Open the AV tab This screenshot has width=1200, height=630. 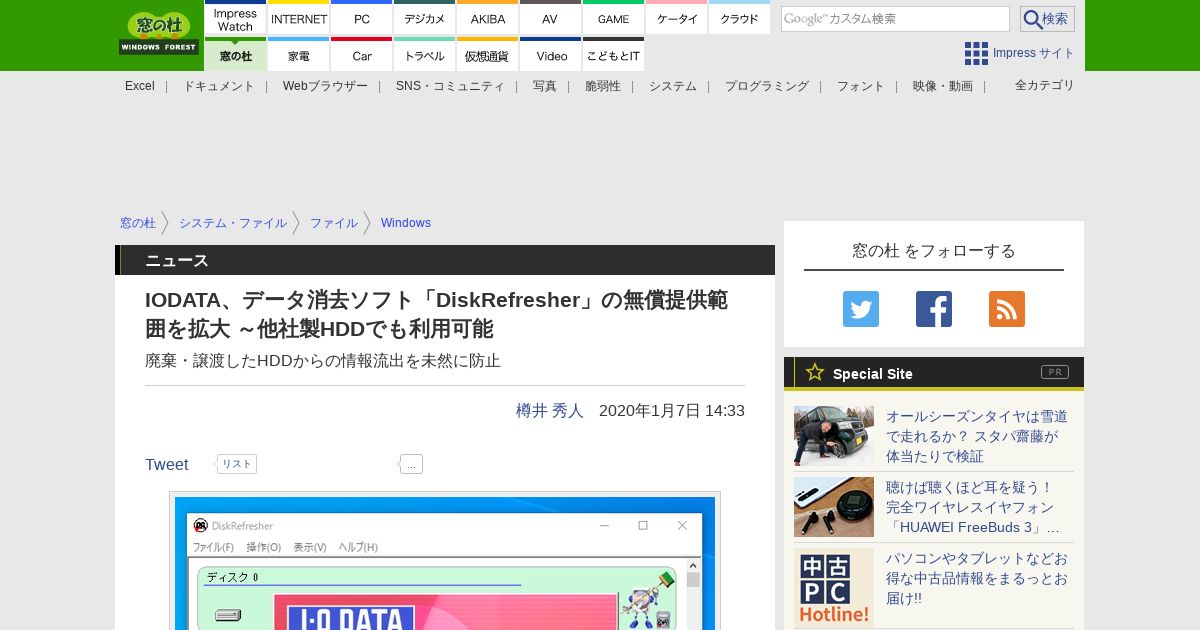pos(550,19)
